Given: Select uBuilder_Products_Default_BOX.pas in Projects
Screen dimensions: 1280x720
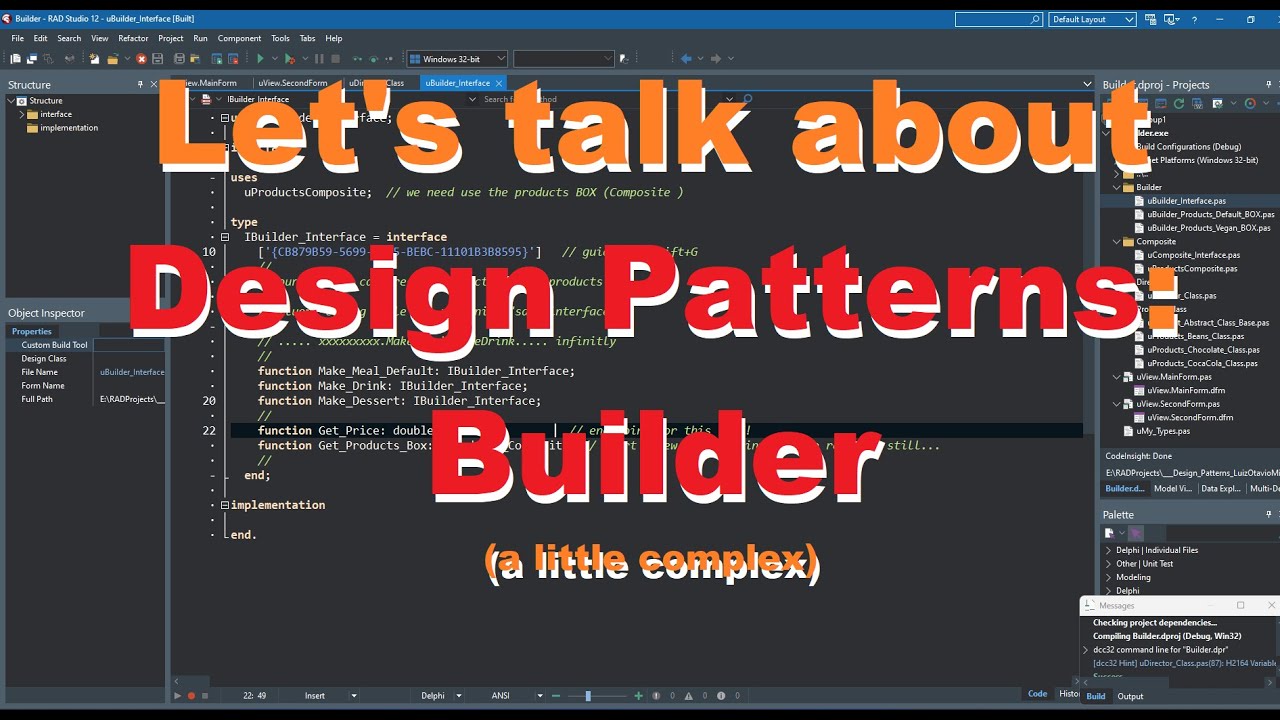Looking at the screenshot, I should (1211, 214).
